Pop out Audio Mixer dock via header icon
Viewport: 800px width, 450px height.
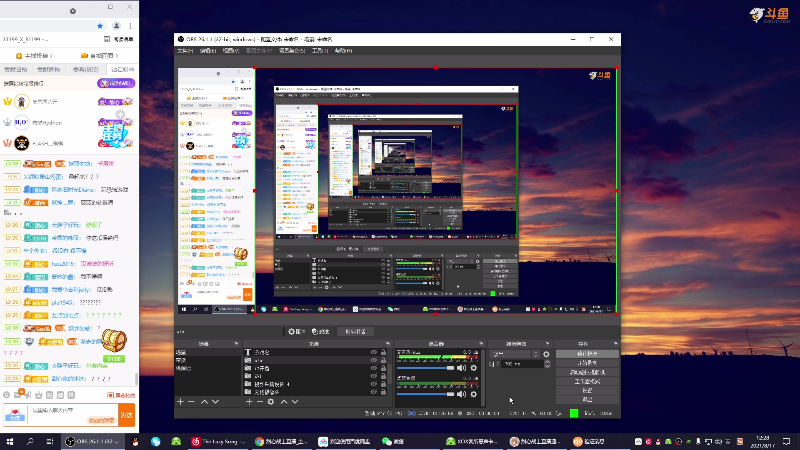tap(481, 344)
